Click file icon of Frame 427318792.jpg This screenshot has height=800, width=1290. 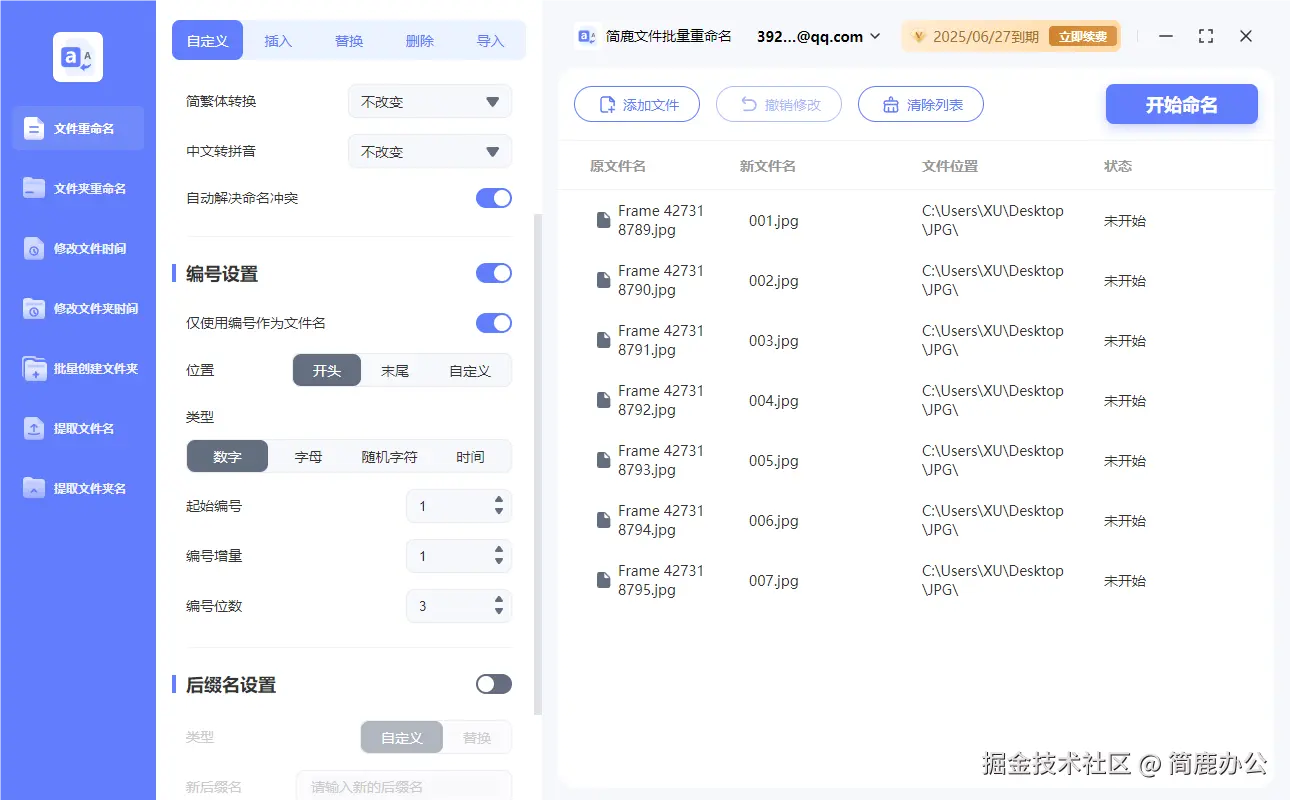pyautogui.click(x=603, y=400)
